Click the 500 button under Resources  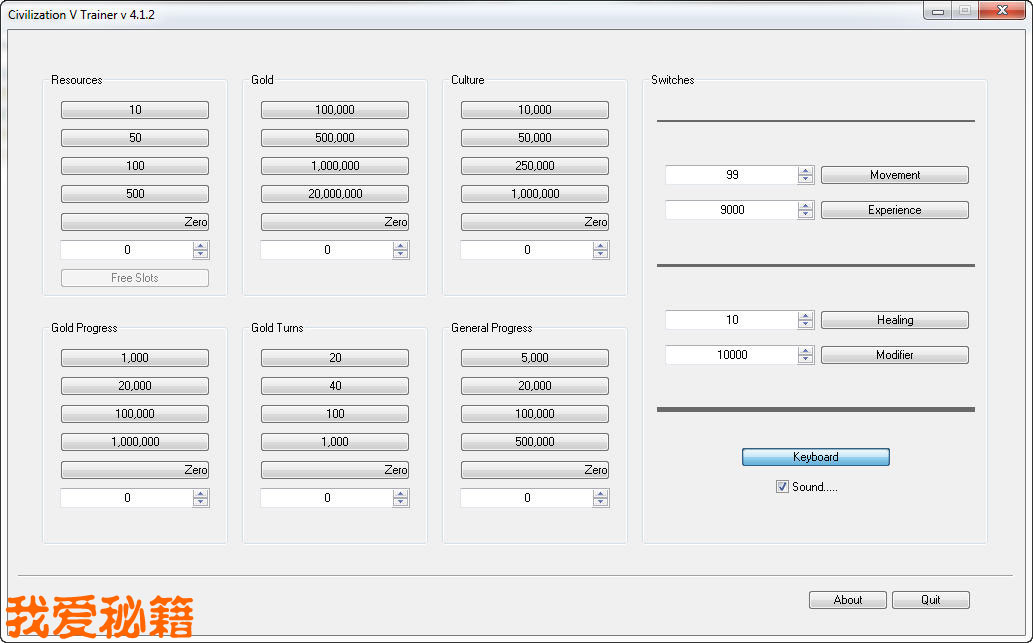point(135,194)
